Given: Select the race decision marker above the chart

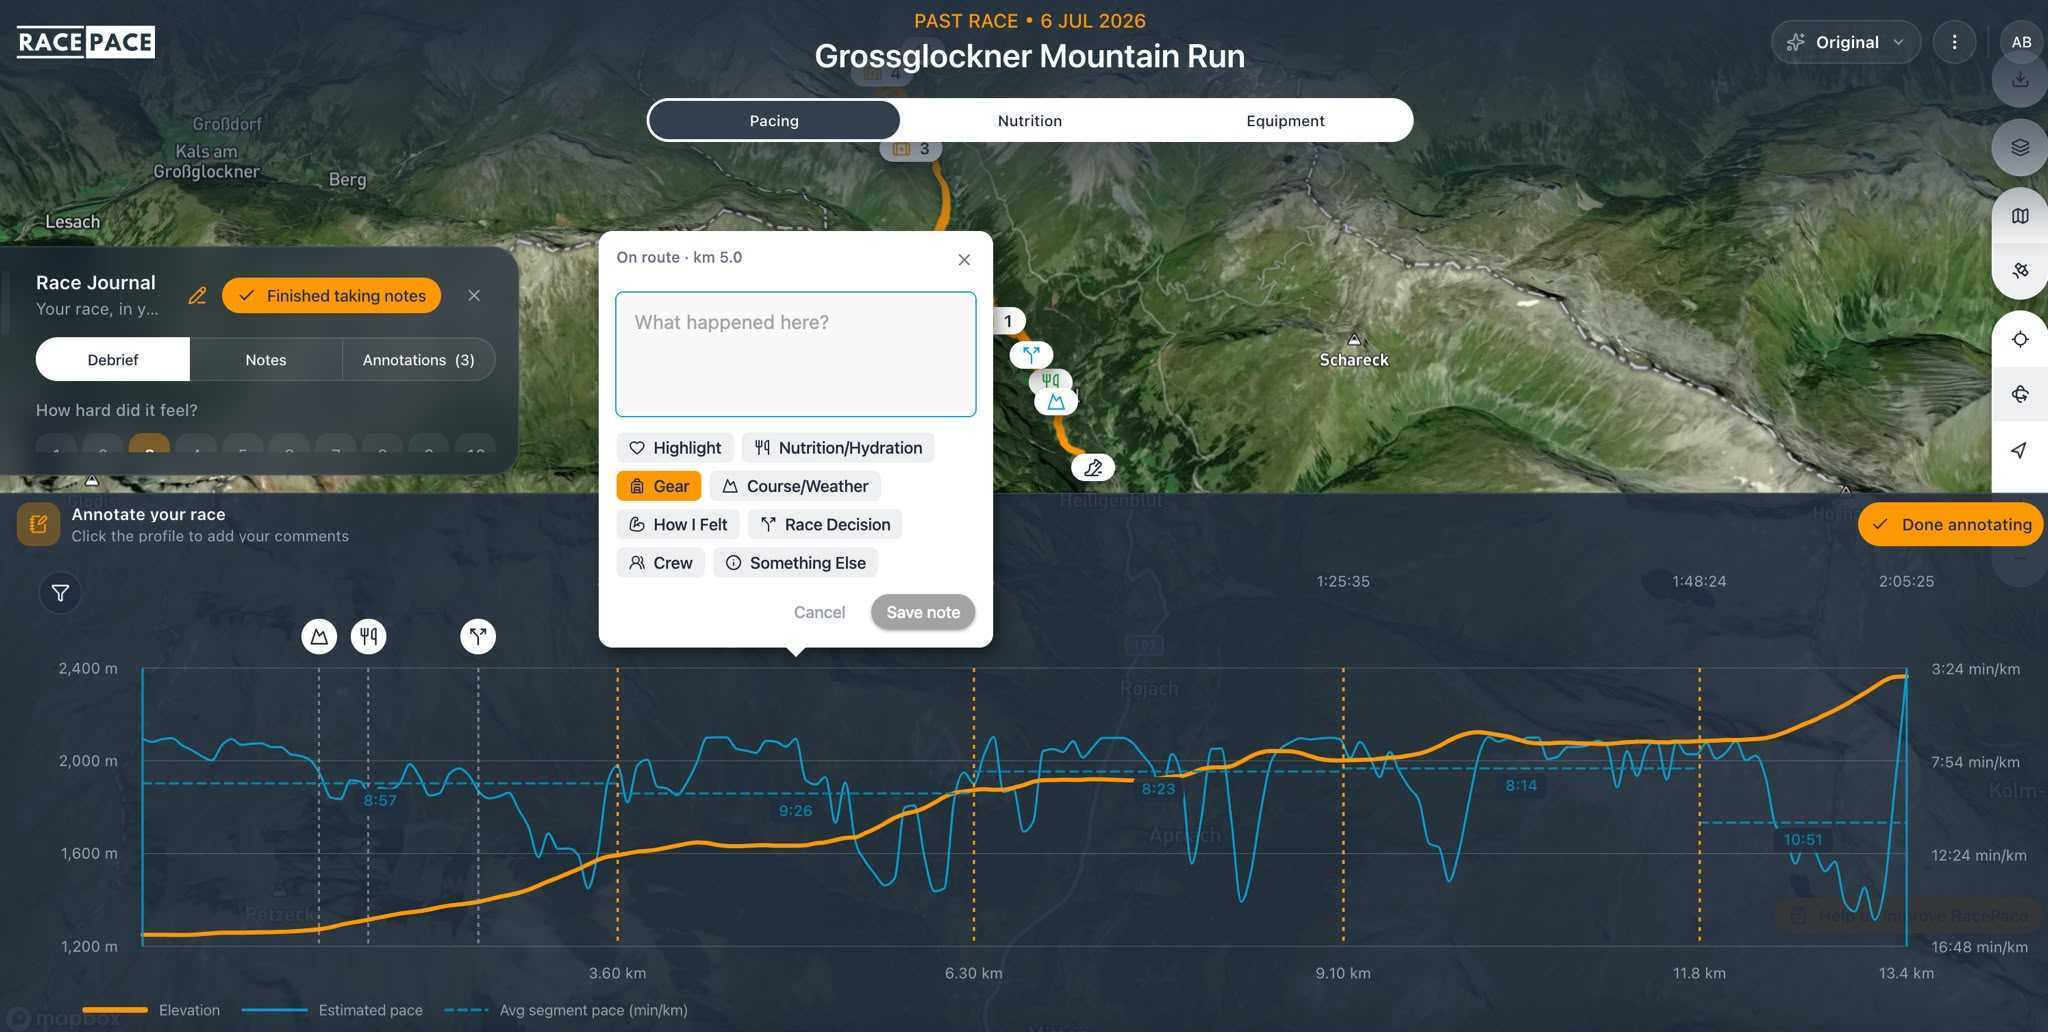Looking at the screenshot, I should [x=478, y=636].
